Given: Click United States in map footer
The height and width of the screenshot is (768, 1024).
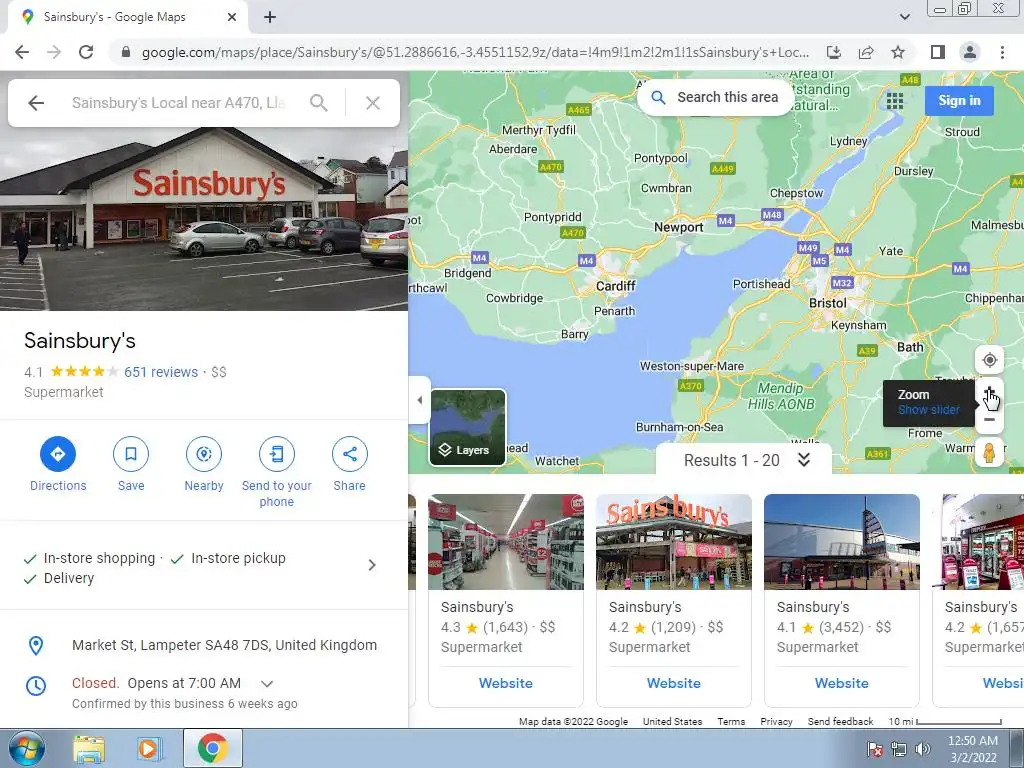Looking at the screenshot, I should (x=672, y=722).
